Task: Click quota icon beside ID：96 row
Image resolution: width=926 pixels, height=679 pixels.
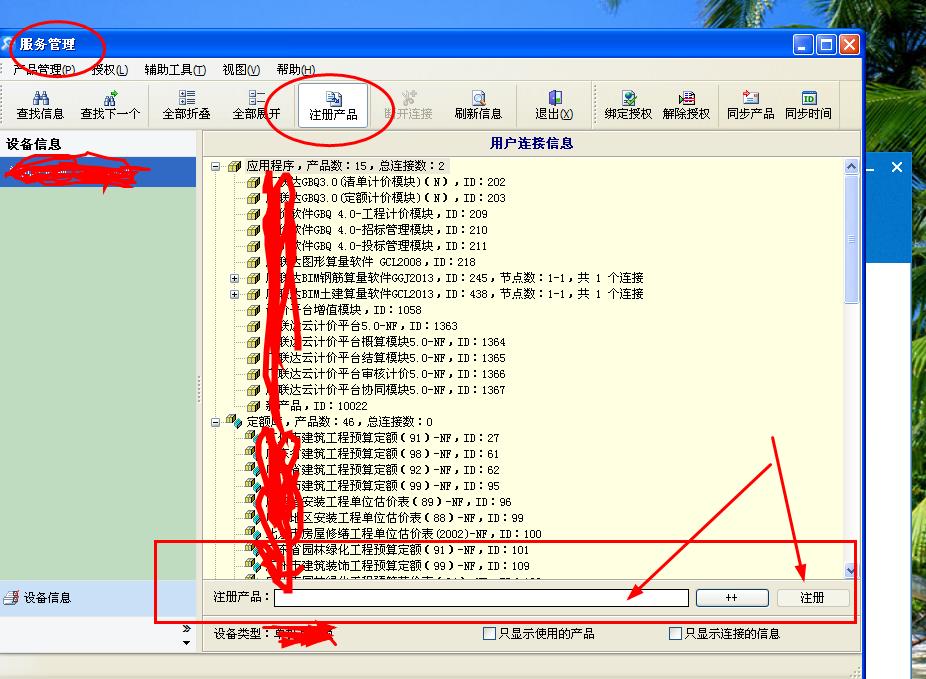Action: pyautogui.click(x=253, y=501)
